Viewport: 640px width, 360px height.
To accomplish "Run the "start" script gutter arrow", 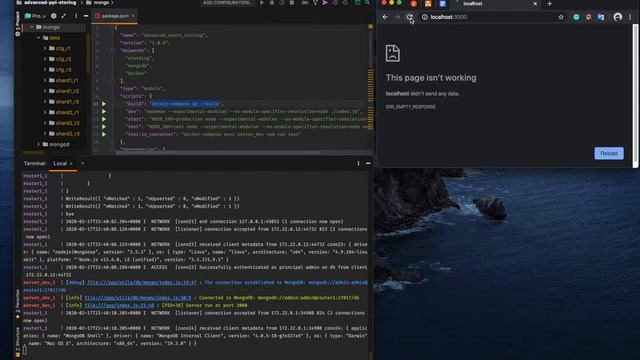I will click(104, 119).
